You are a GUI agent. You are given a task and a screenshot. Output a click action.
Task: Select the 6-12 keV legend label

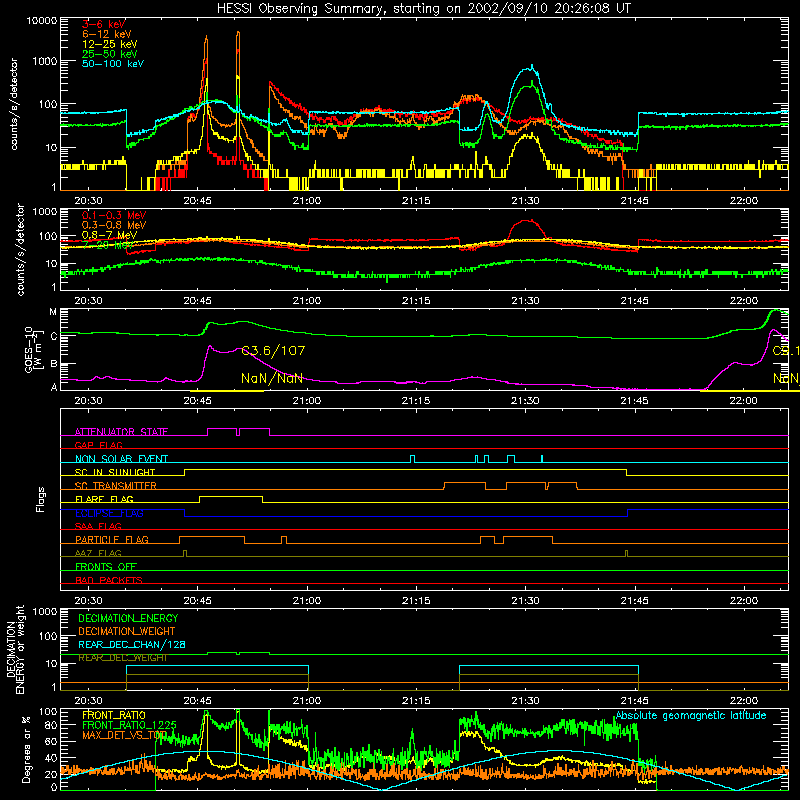point(107,34)
